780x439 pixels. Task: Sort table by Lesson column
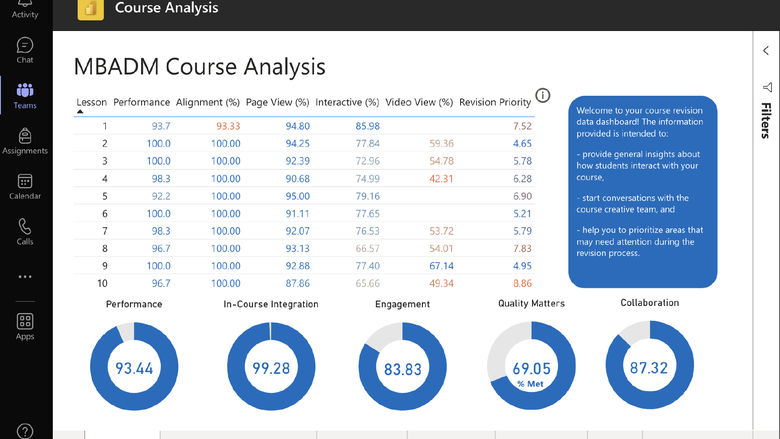(x=92, y=102)
